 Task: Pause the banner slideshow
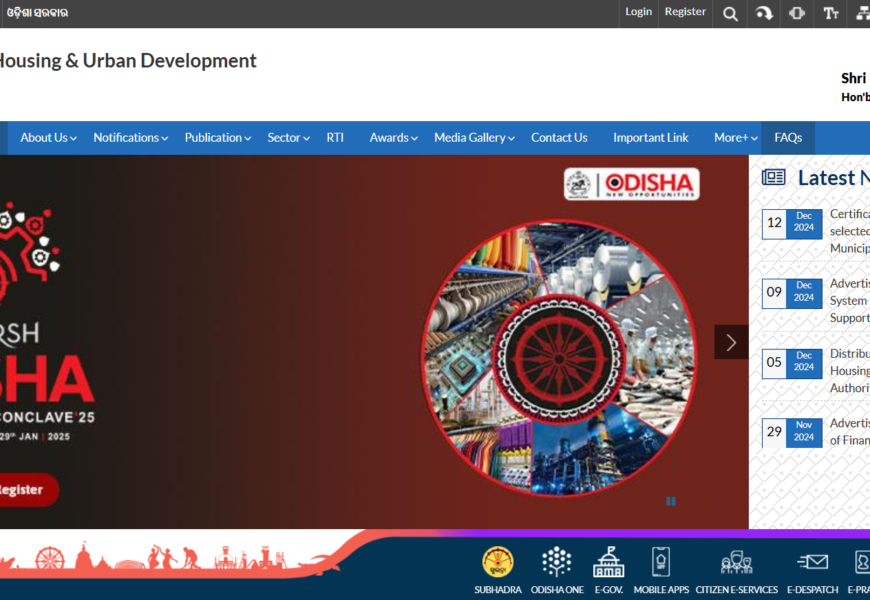click(671, 502)
